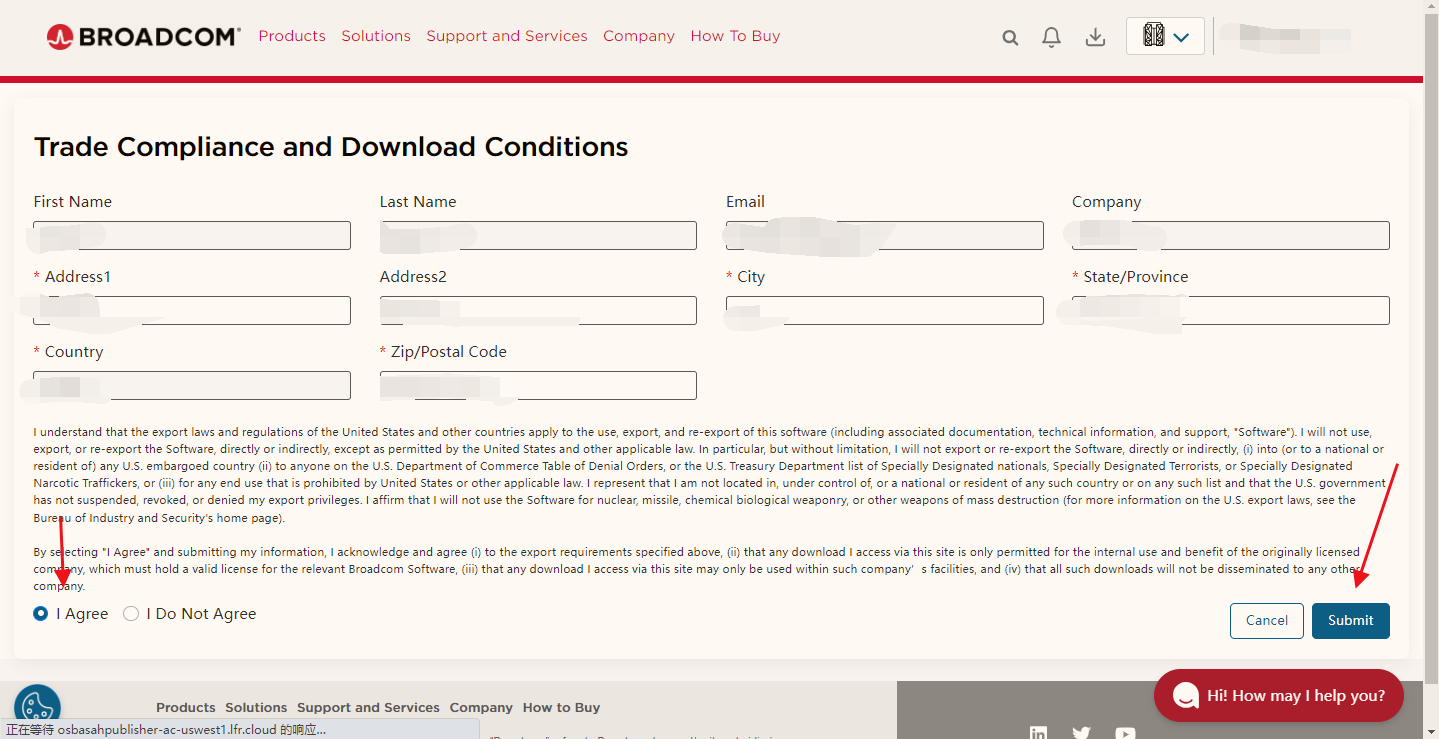Click the Email field

coord(885,235)
